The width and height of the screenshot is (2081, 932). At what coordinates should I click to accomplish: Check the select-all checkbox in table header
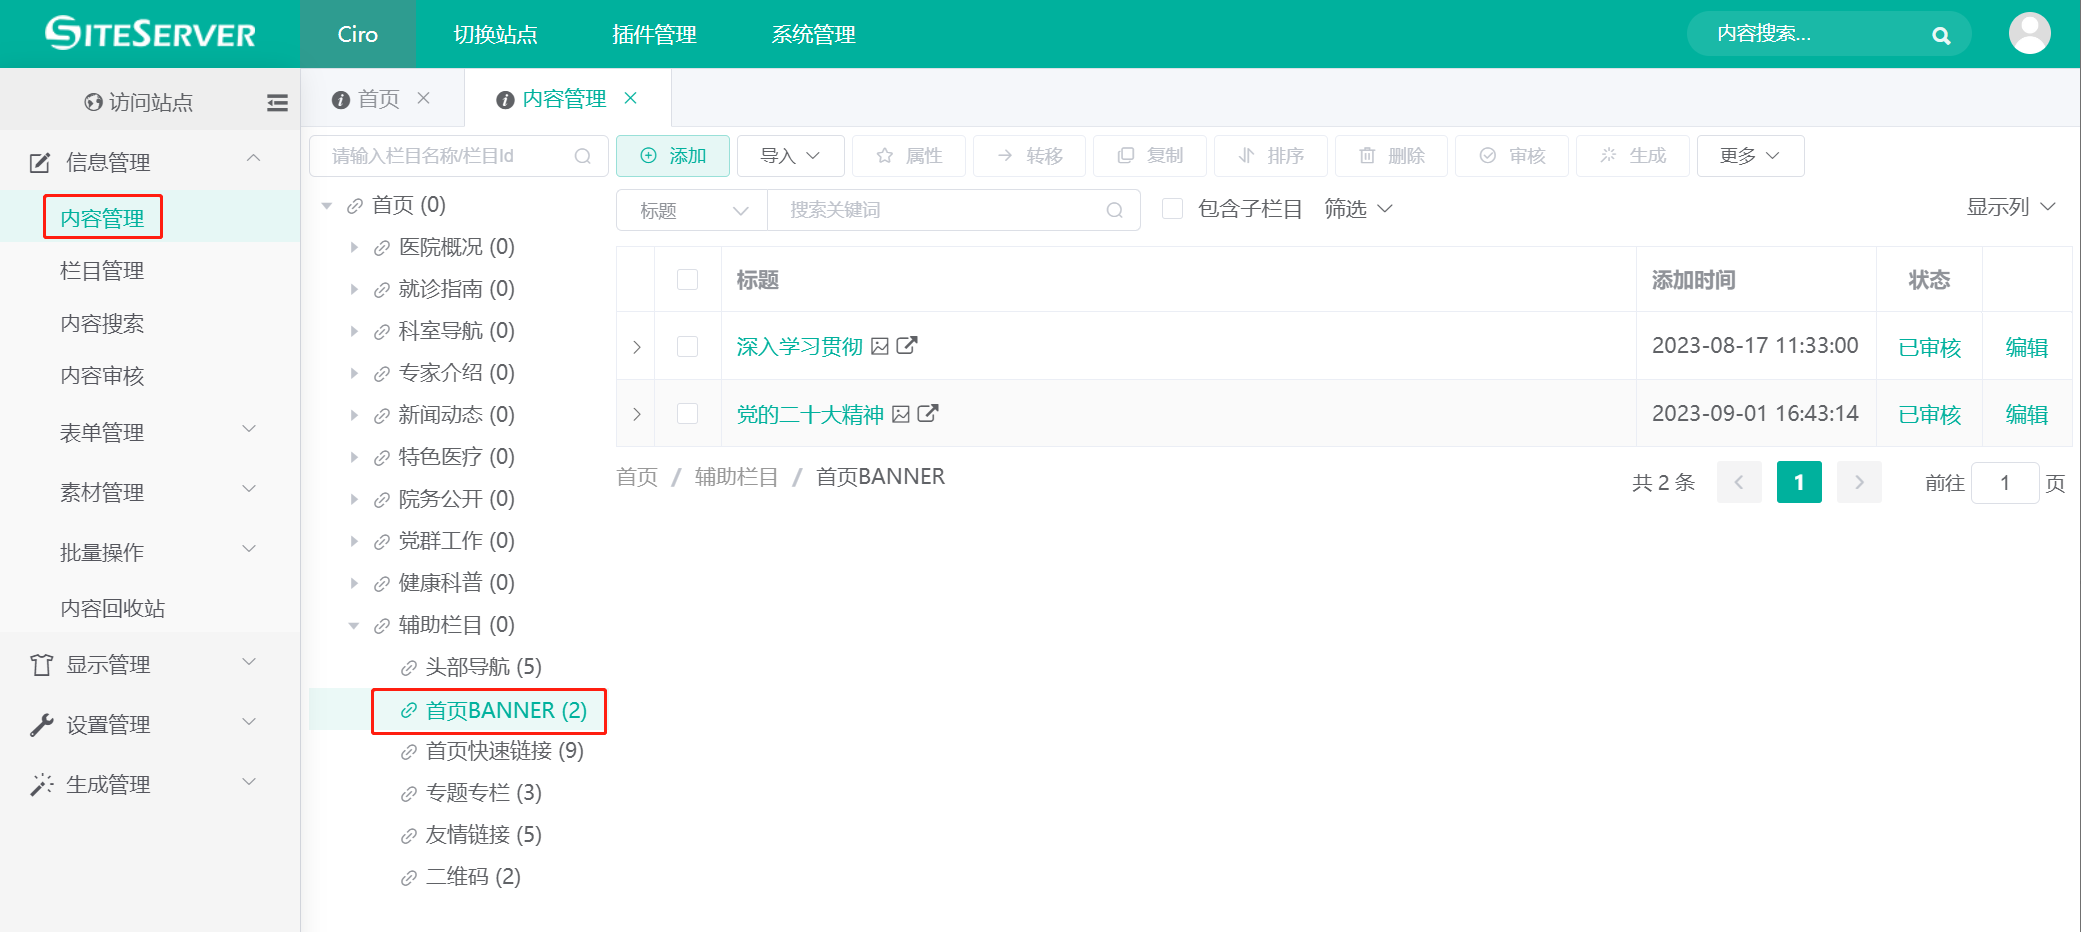click(687, 280)
